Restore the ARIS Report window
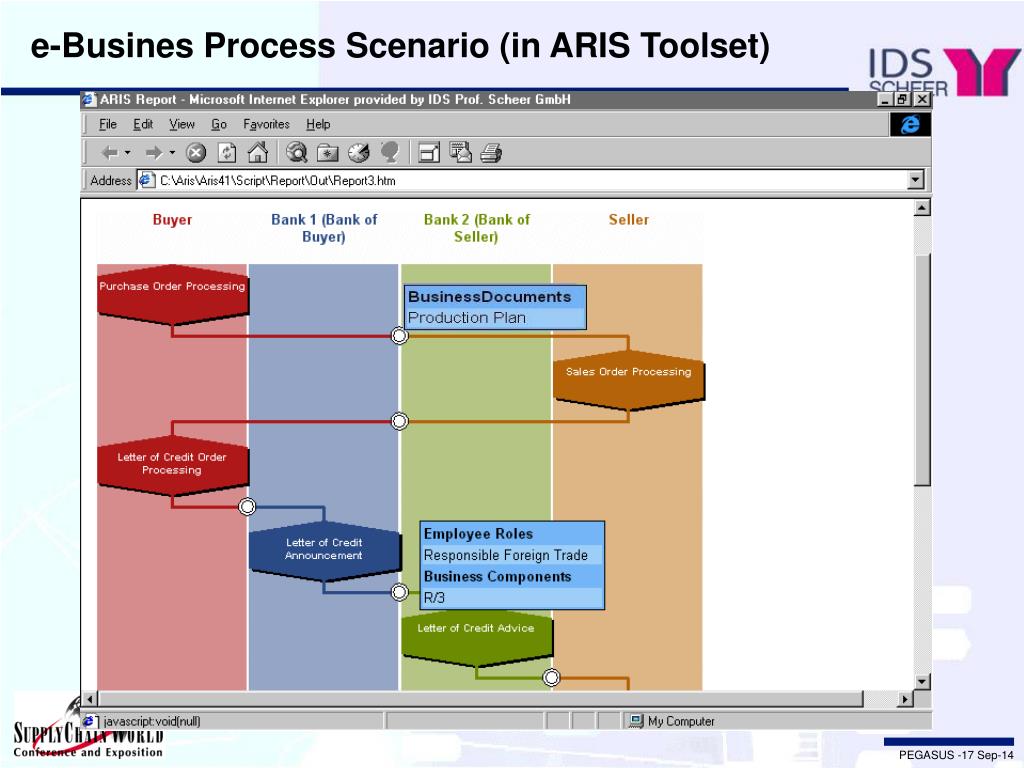The height and width of the screenshot is (768, 1024). (903, 99)
